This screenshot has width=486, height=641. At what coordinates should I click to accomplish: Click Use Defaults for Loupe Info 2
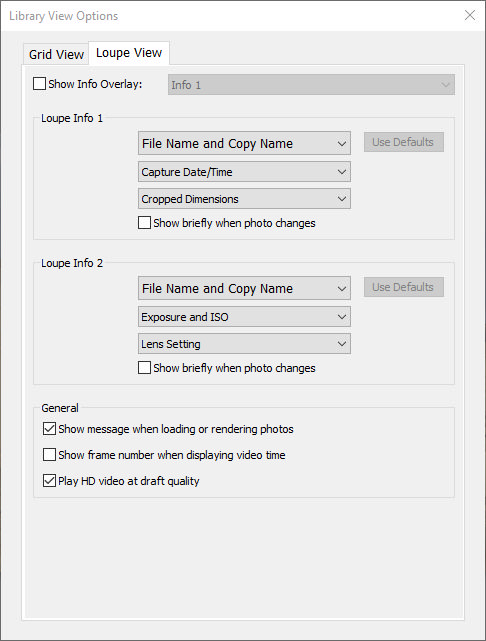point(403,287)
